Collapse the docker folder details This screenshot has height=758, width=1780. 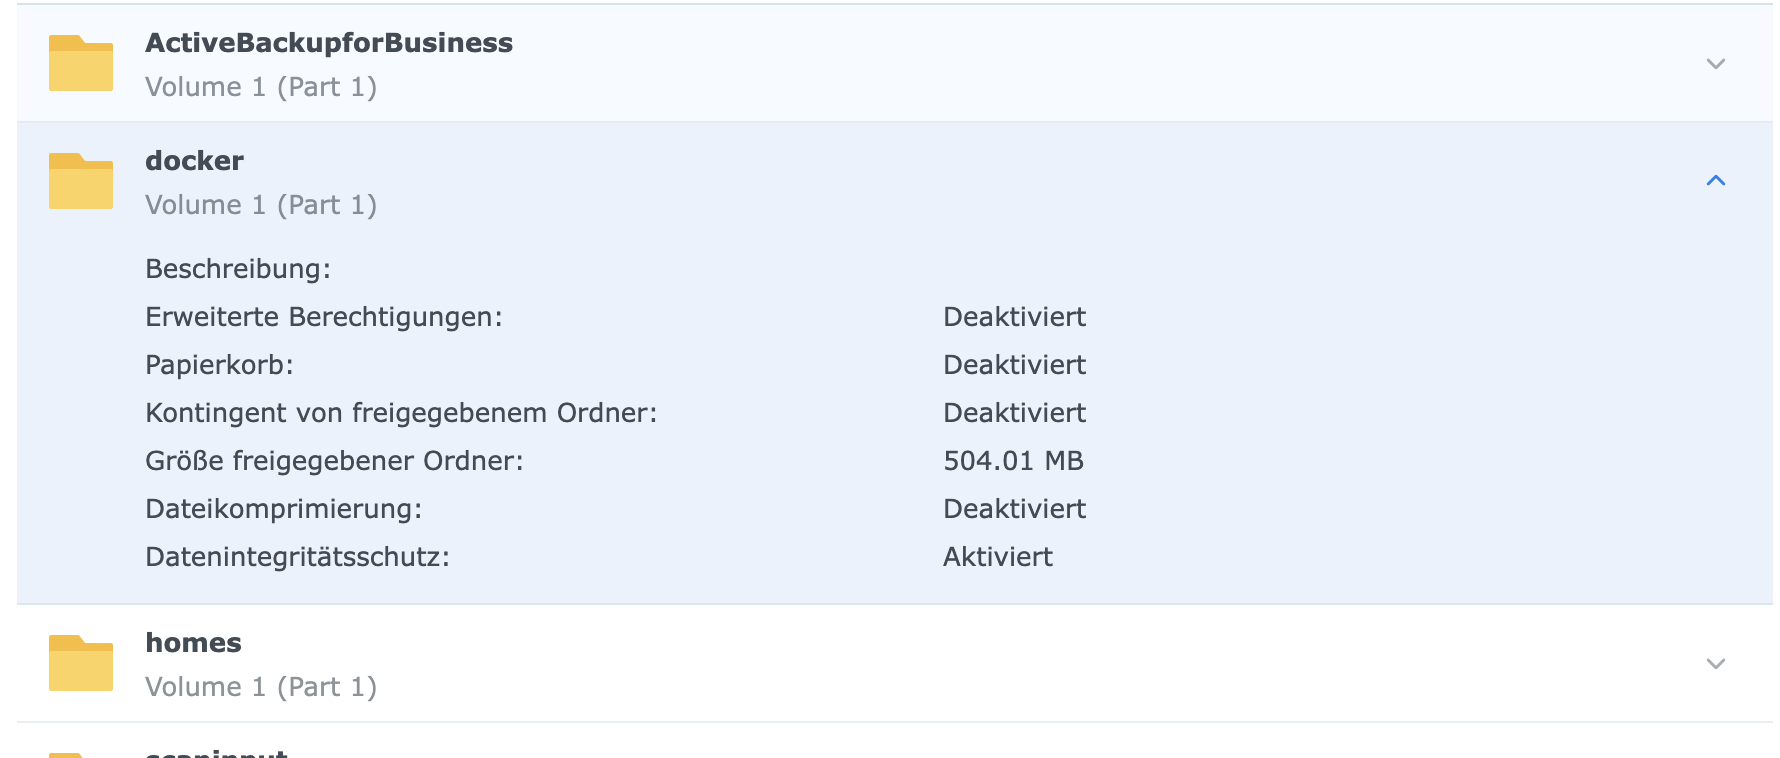(x=1715, y=181)
